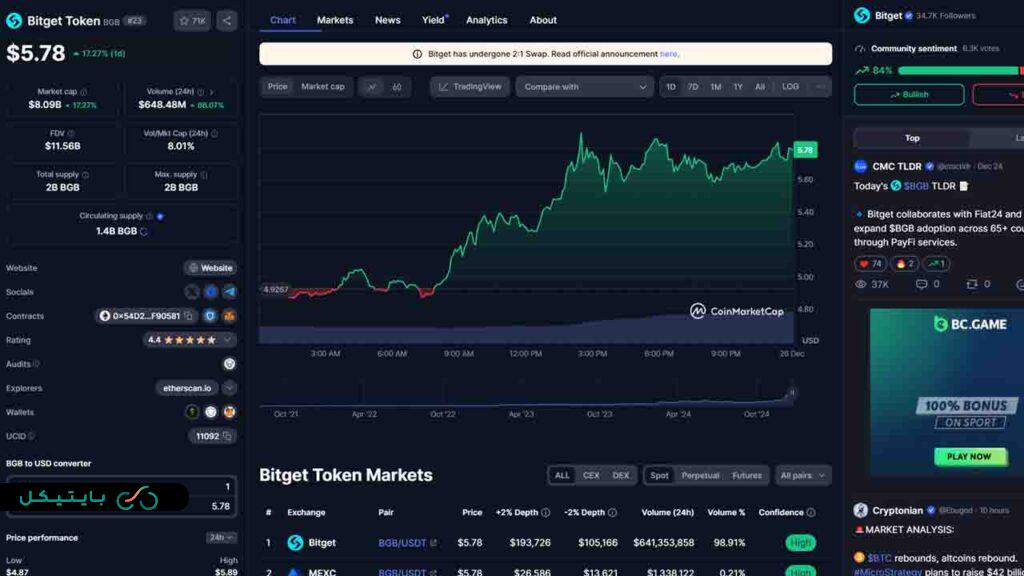The height and width of the screenshot is (576, 1024).
Task: Open the Analytics tab
Action: point(486,20)
